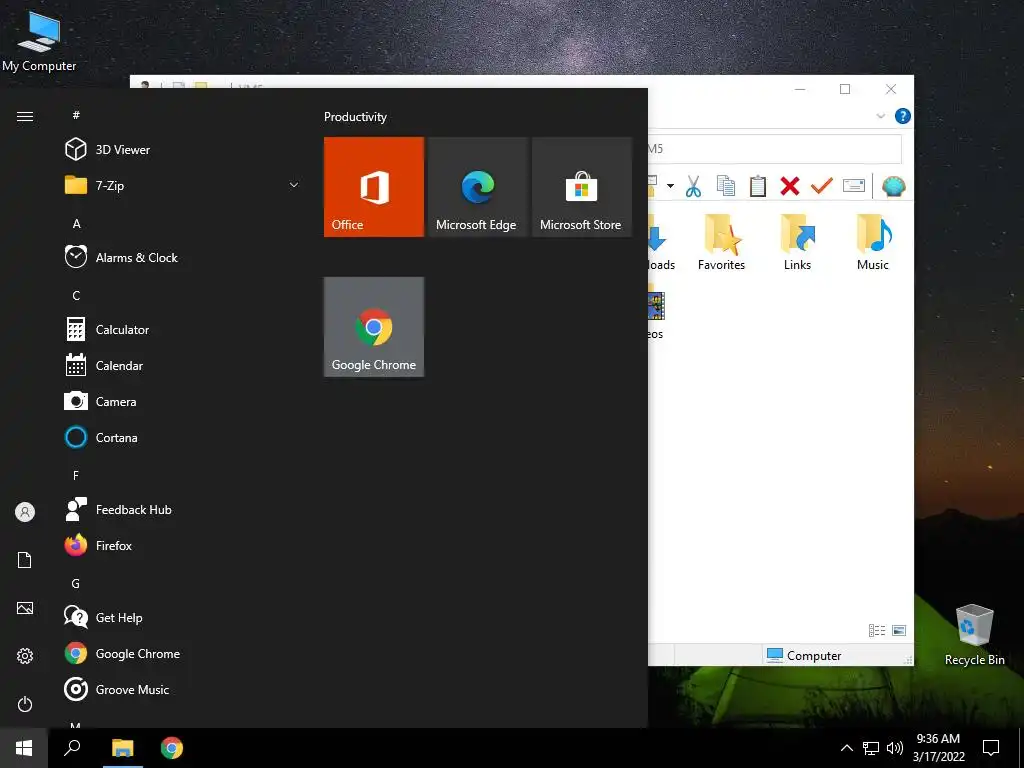This screenshot has height=768, width=1024.
Task: Switch to details view in file window
Action: coord(877,630)
